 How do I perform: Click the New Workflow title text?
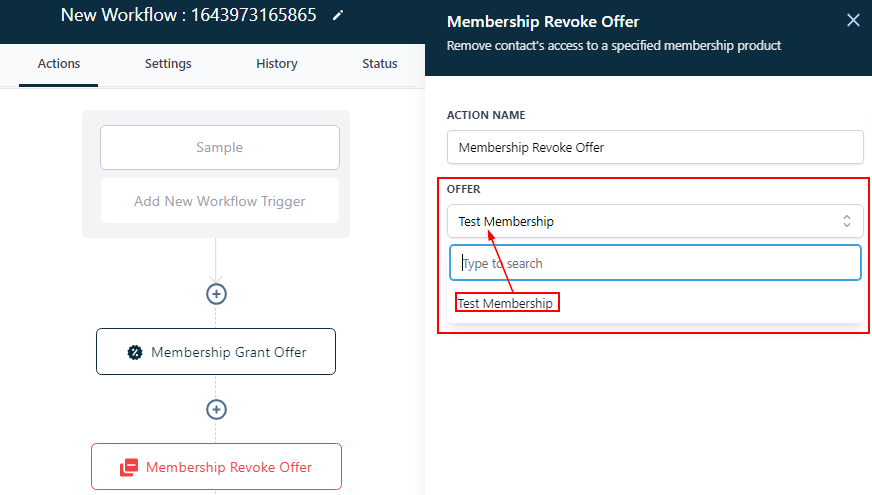(x=188, y=16)
